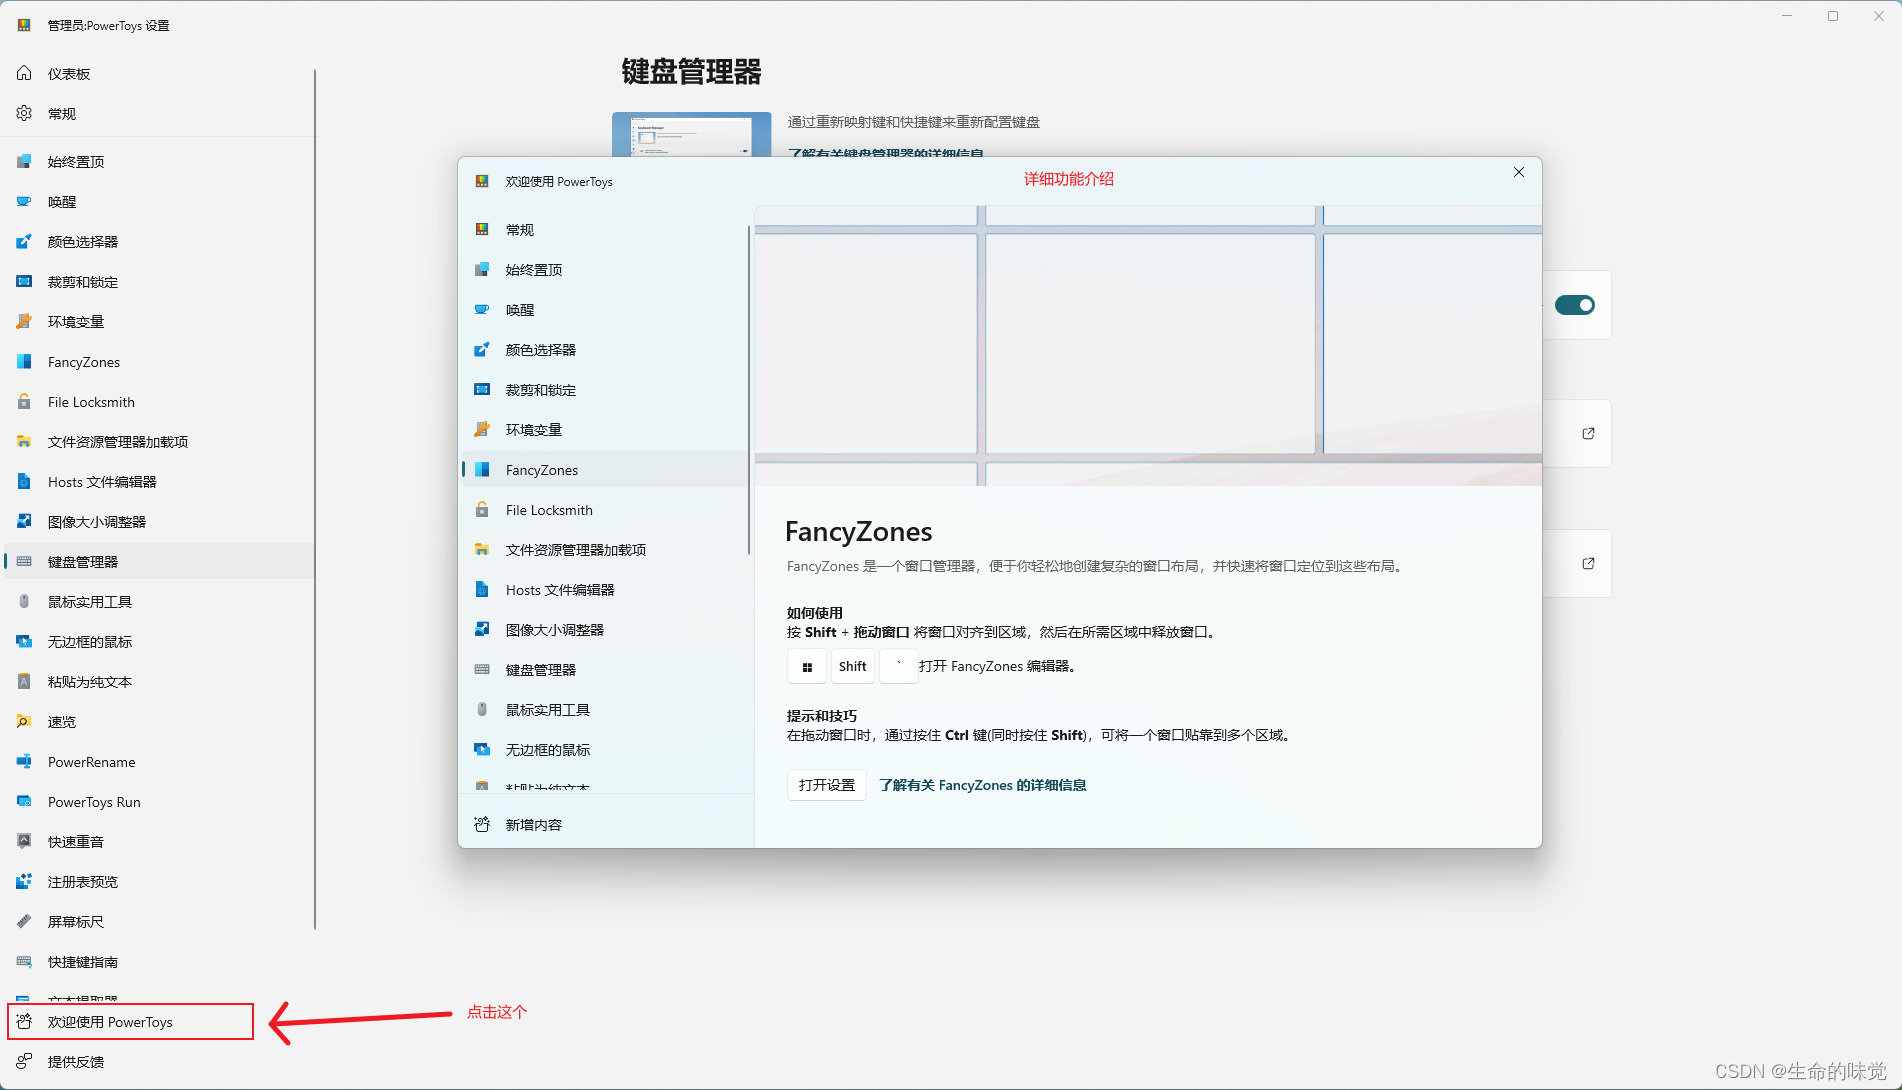Click the Windows key icon in shortcut hint

click(x=807, y=667)
